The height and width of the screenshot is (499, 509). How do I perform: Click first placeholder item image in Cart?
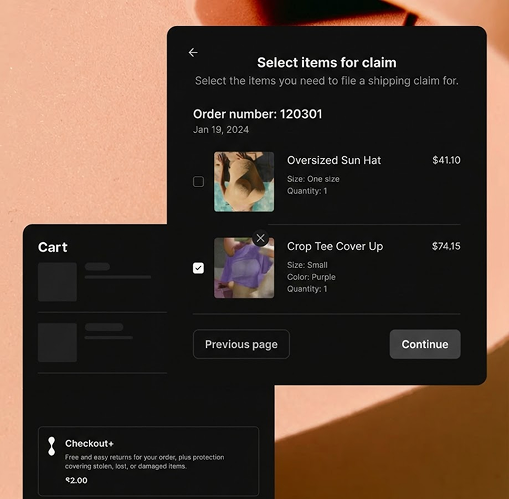coord(57,282)
